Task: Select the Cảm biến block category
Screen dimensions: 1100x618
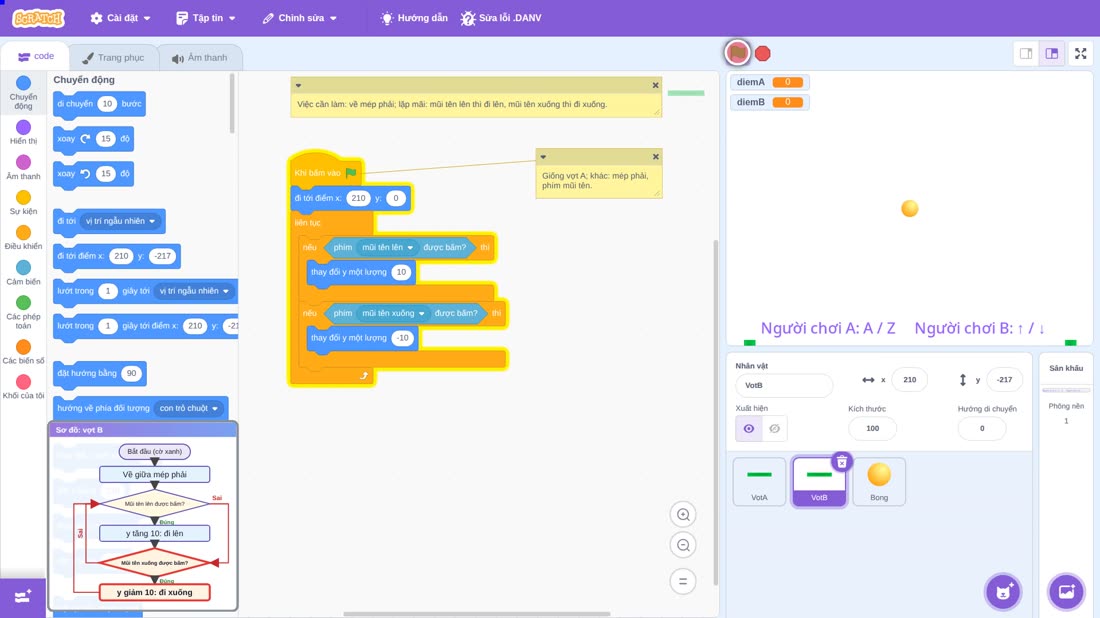Action: pos(23,273)
